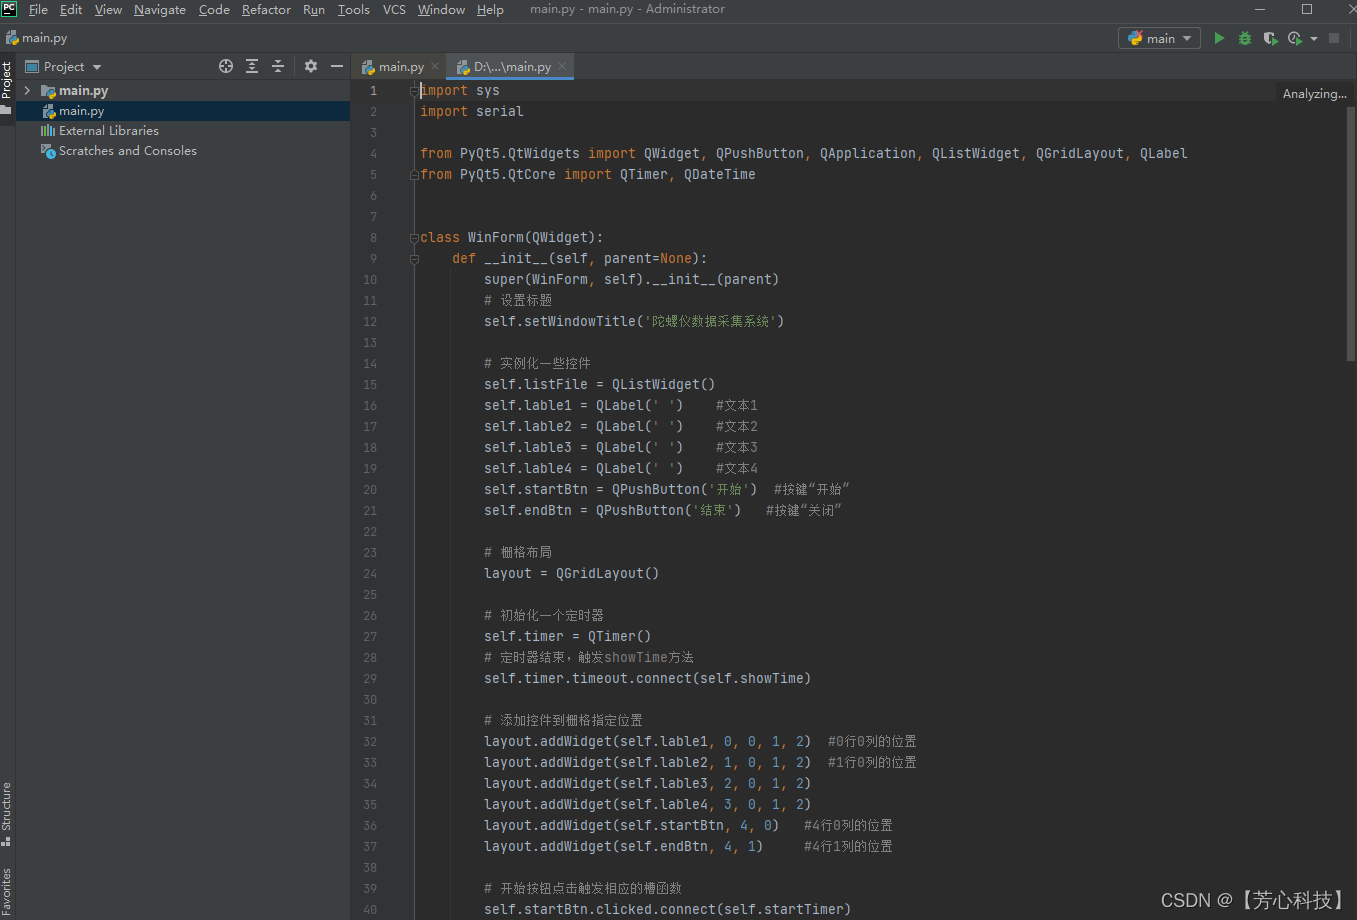Open the main run configuration dropdown
1357x920 pixels.
pyautogui.click(x=1159, y=38)
